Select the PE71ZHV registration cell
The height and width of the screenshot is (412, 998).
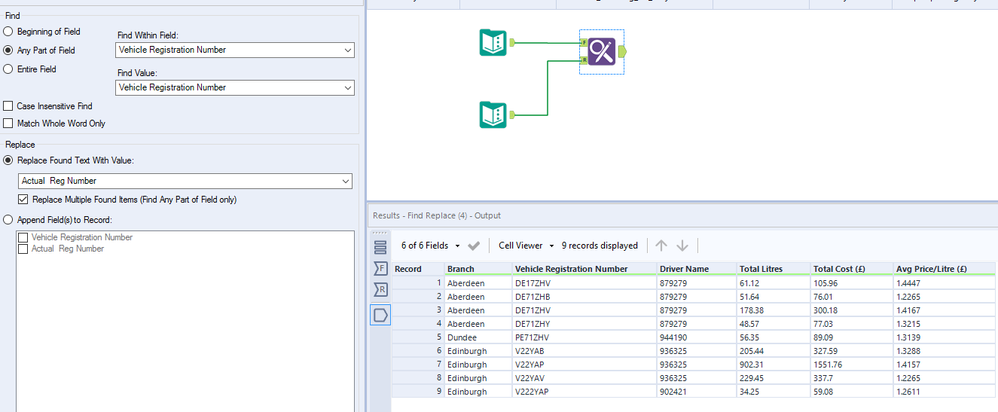coord(584,337)
